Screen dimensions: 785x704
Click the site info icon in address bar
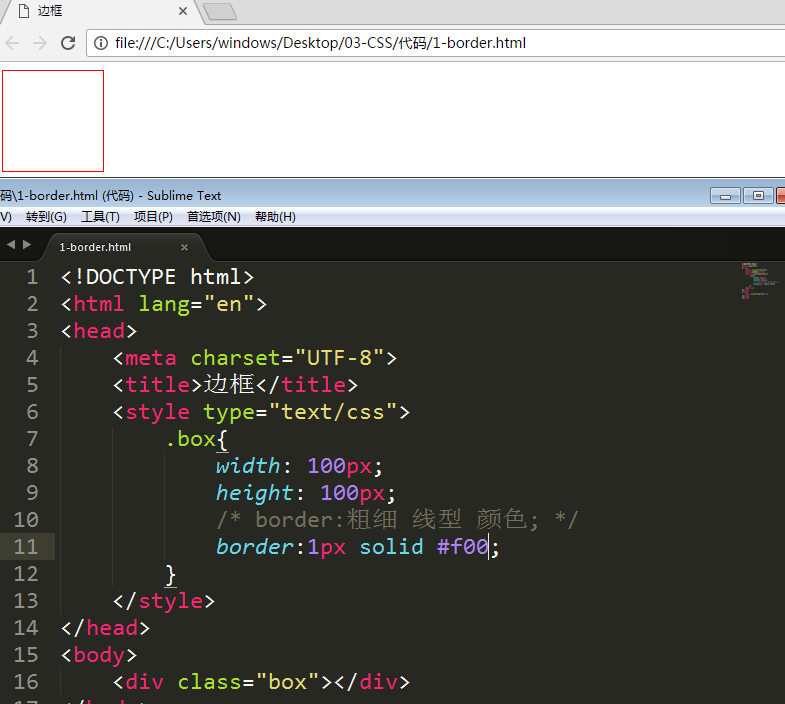coord(101,43)
